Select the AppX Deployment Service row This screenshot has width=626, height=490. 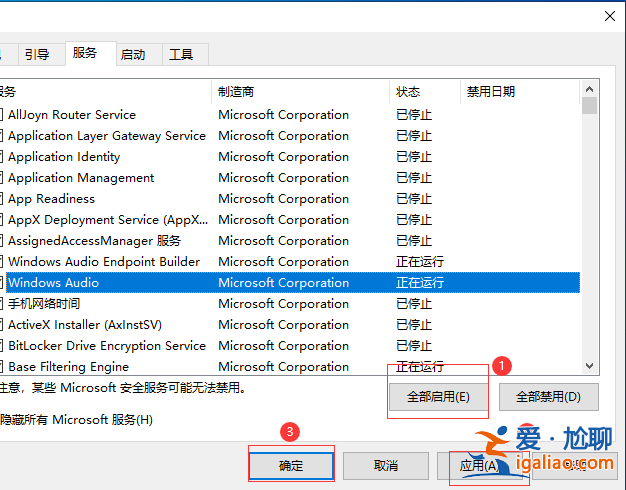pyautogui.click(x=290, y=220)
